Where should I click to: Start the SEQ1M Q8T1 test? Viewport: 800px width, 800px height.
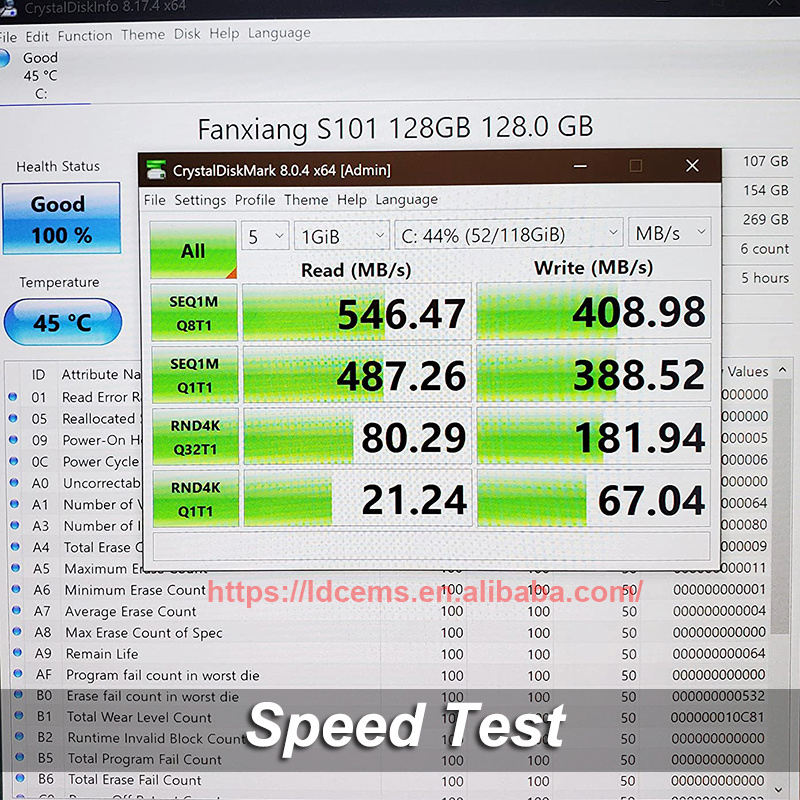point(194,313)
